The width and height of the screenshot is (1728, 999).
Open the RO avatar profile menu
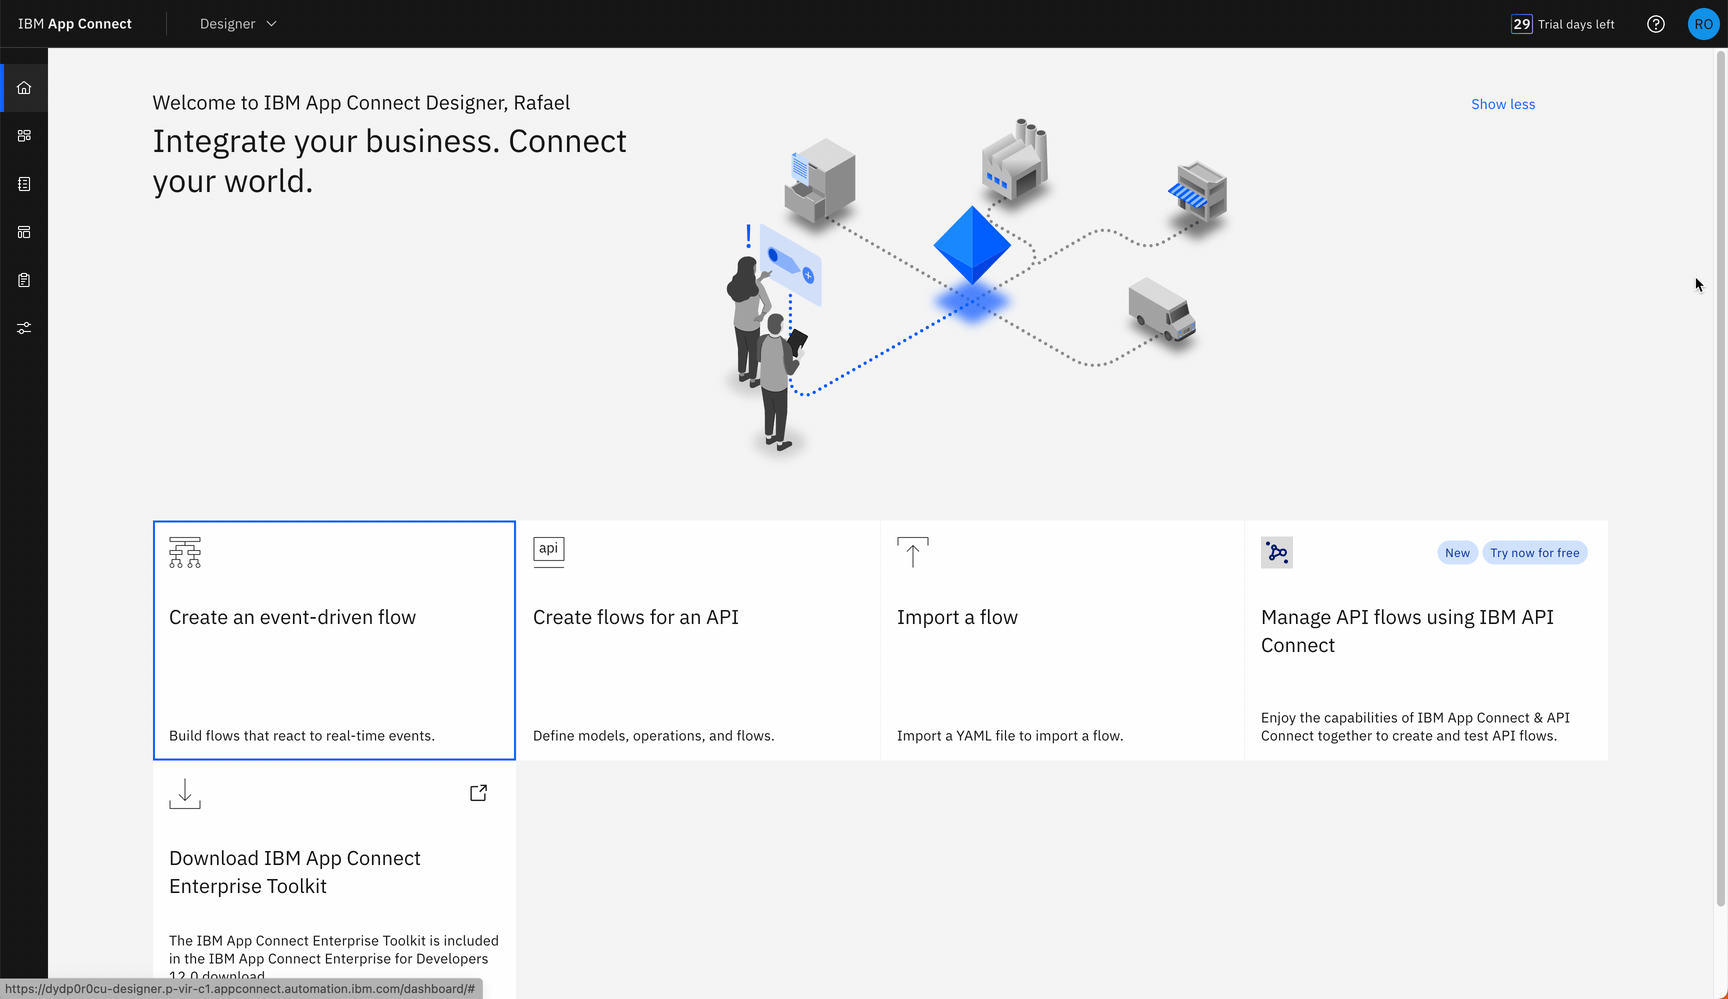[x=1703, y=23]
